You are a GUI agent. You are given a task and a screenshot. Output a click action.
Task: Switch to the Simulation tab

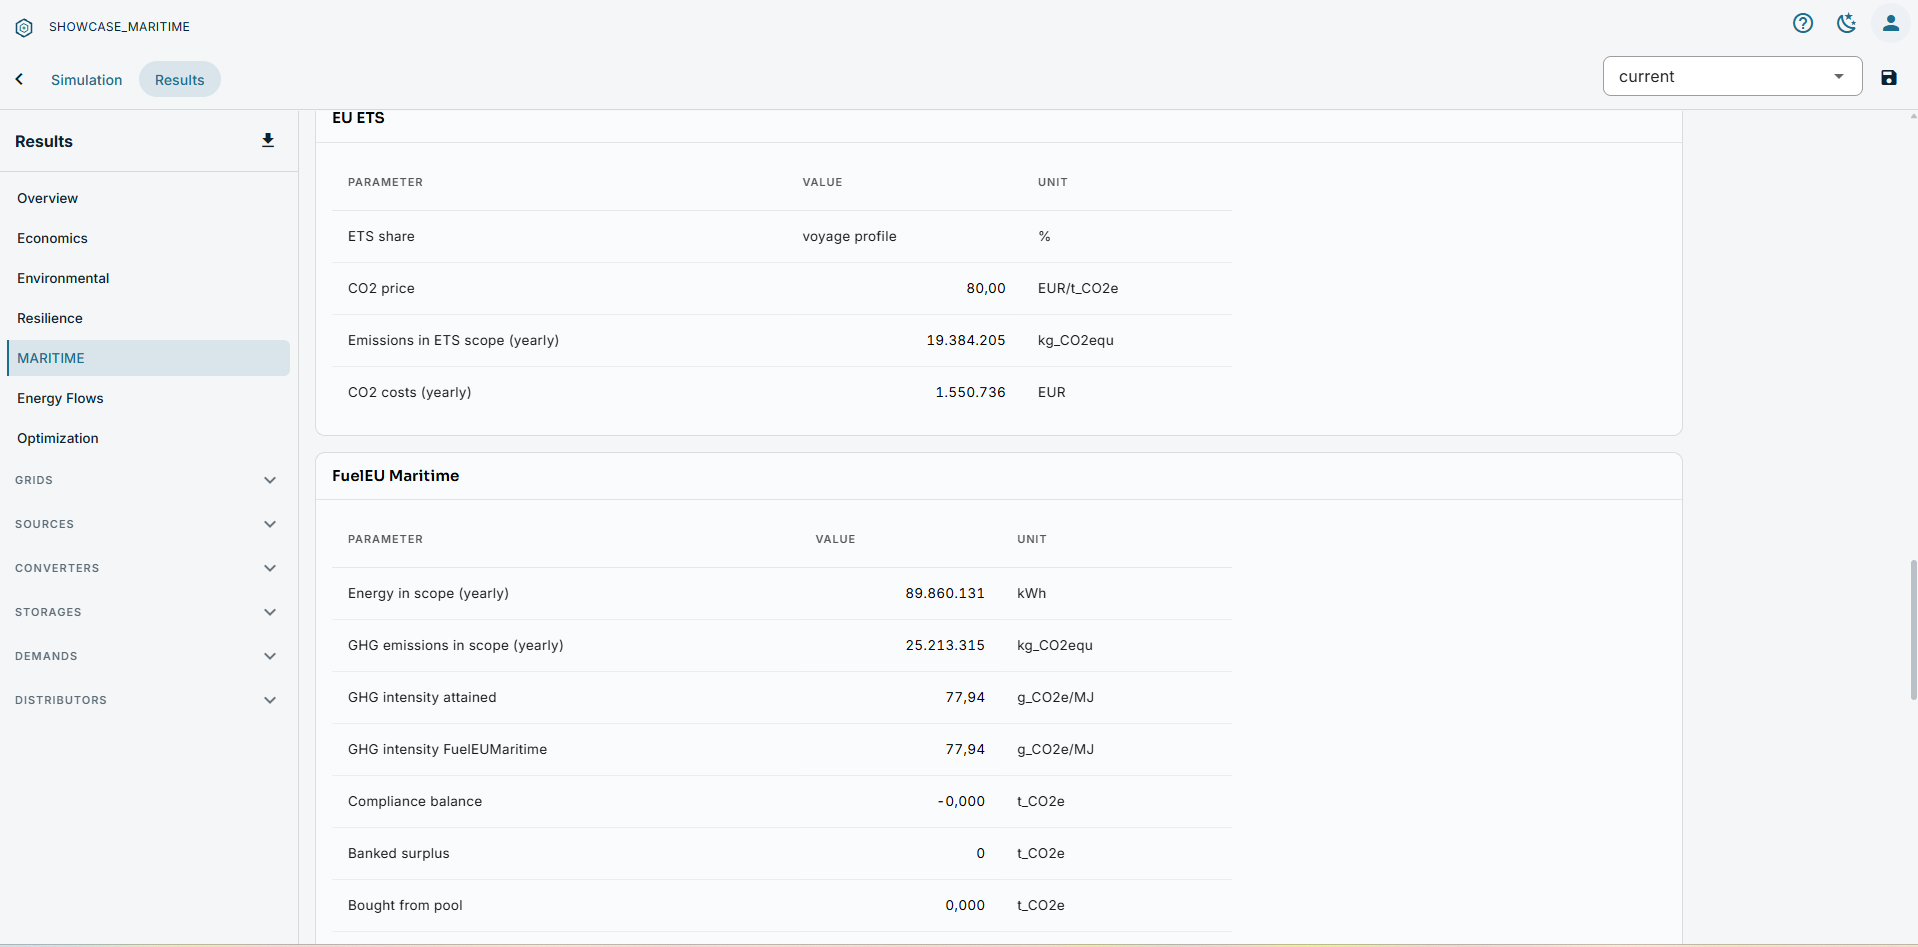click(87, 80)
